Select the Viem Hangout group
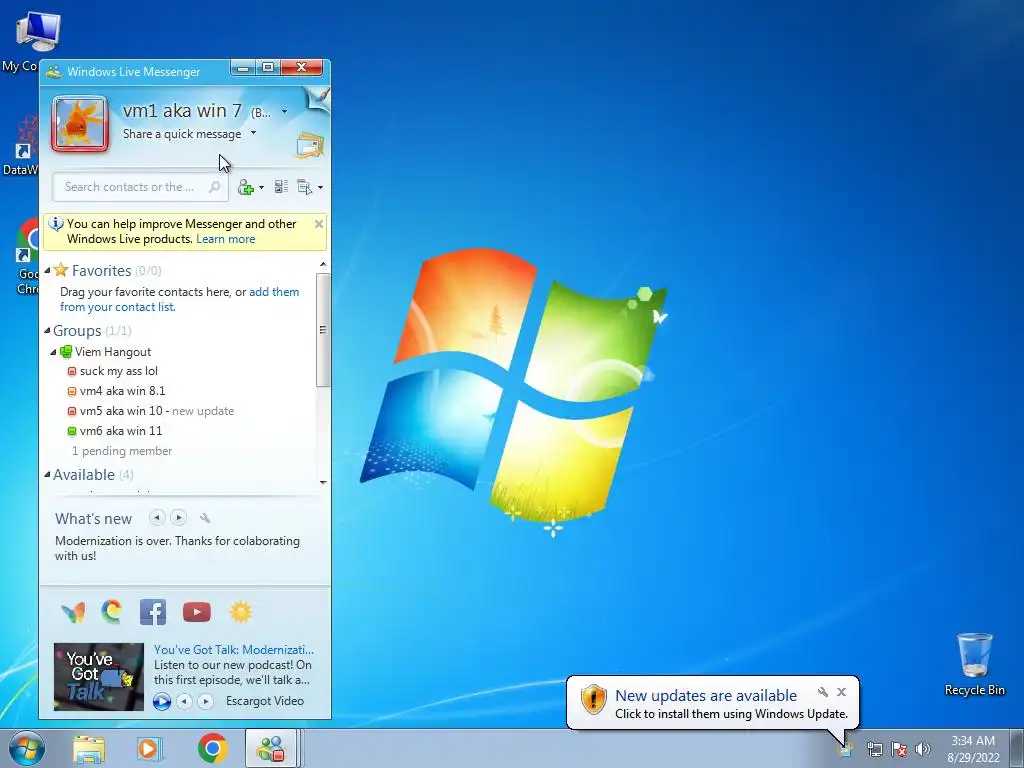Viewport: 1024px width, 768px height. [x=113, y=352]
